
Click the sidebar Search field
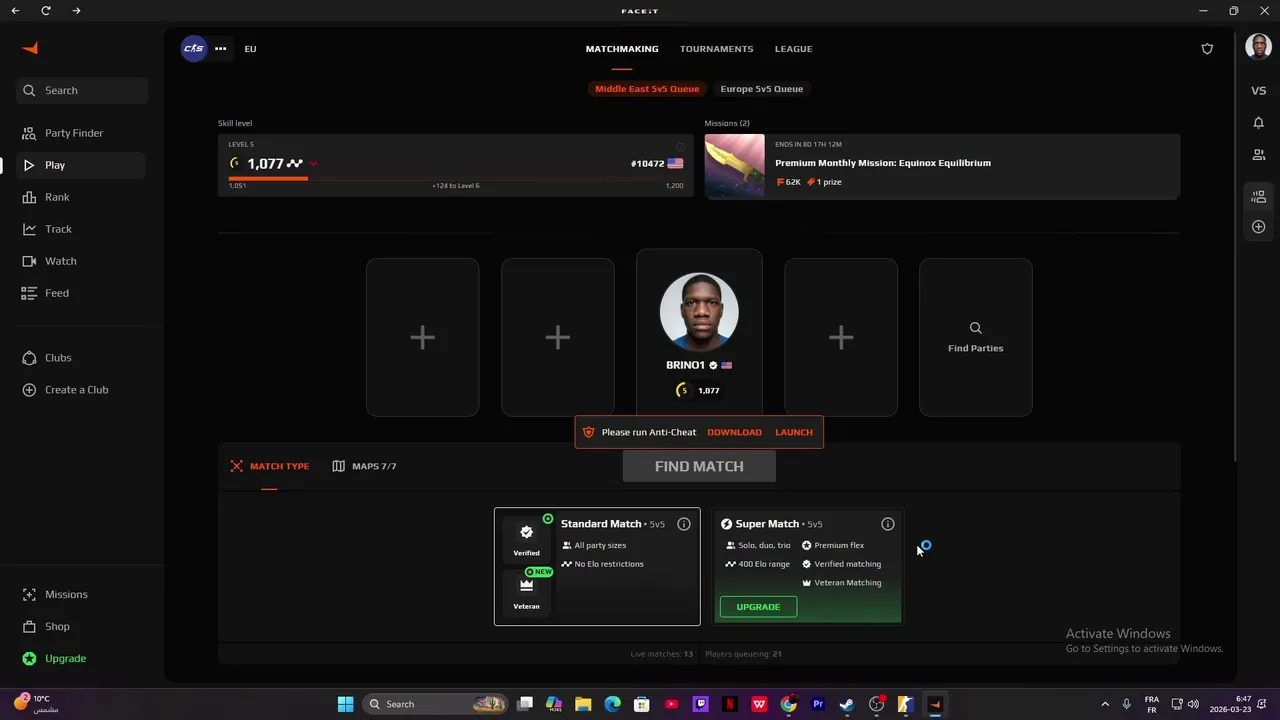pos(81,90)
